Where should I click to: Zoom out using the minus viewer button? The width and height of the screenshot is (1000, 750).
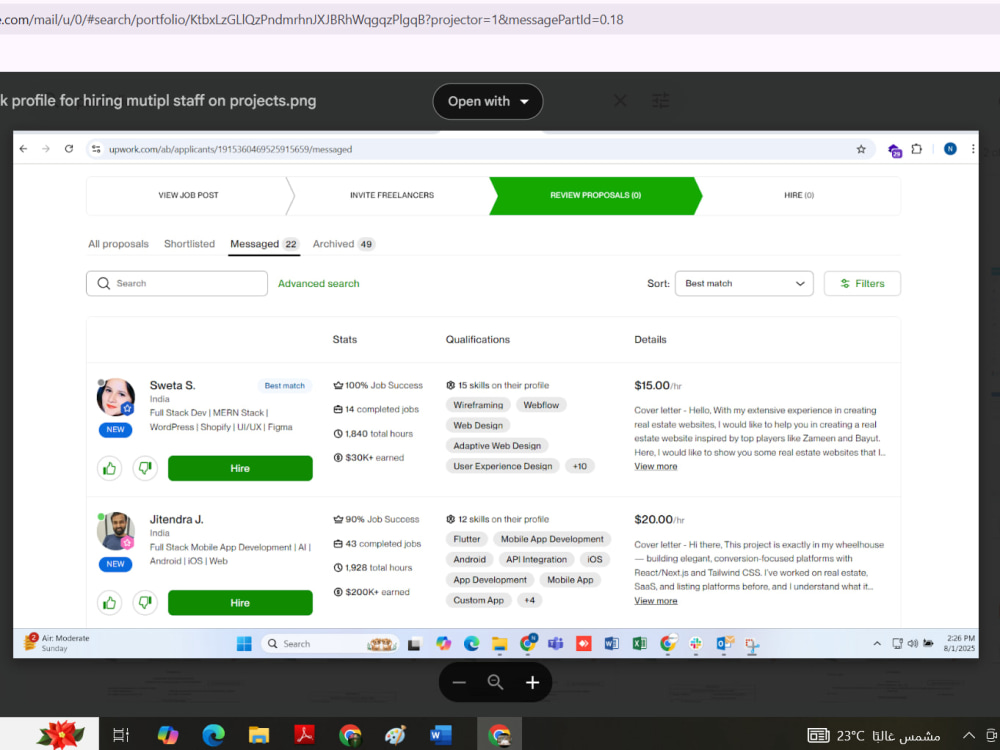[x=459, y=682]
